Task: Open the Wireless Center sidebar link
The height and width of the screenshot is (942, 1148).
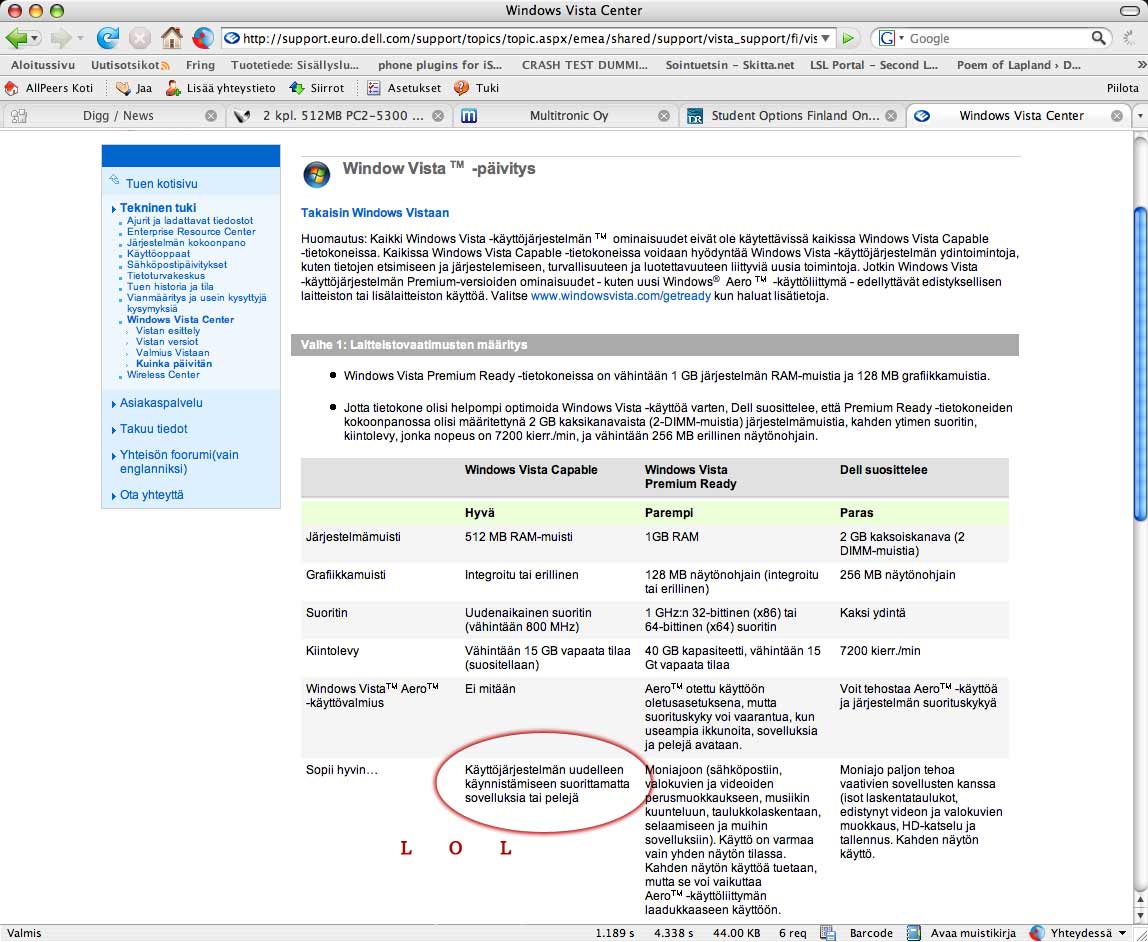Action: click(x=163, y=375)
